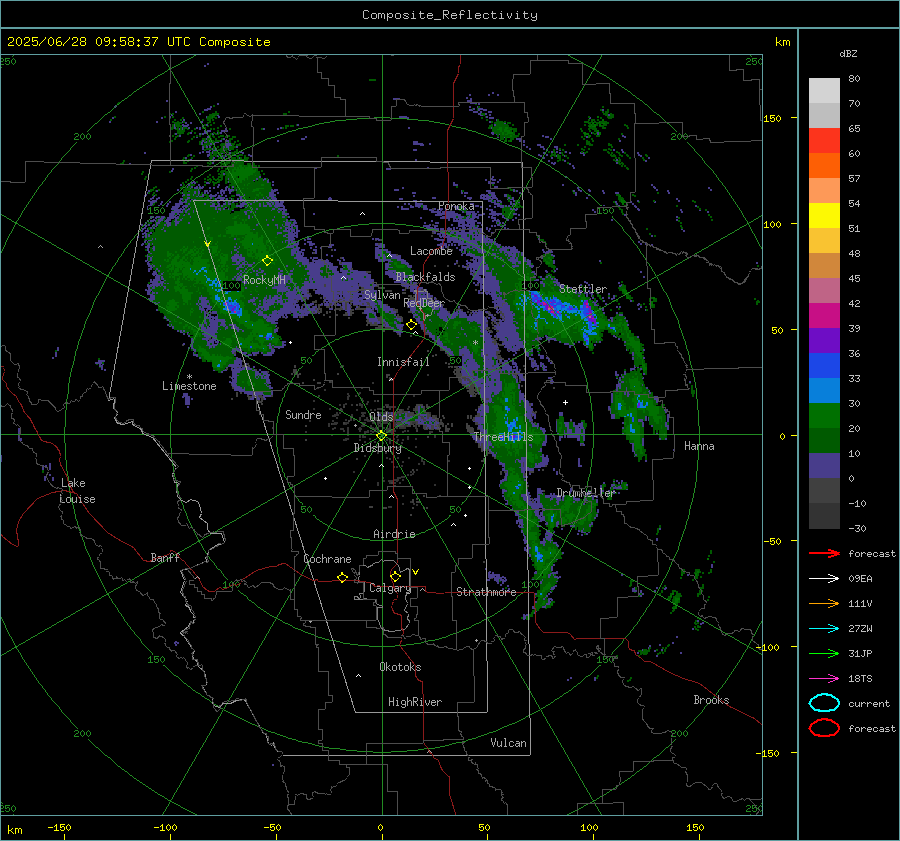Pick the green 31JP arrow symbol
Viewport: 900px width, 841px height.
824,653
